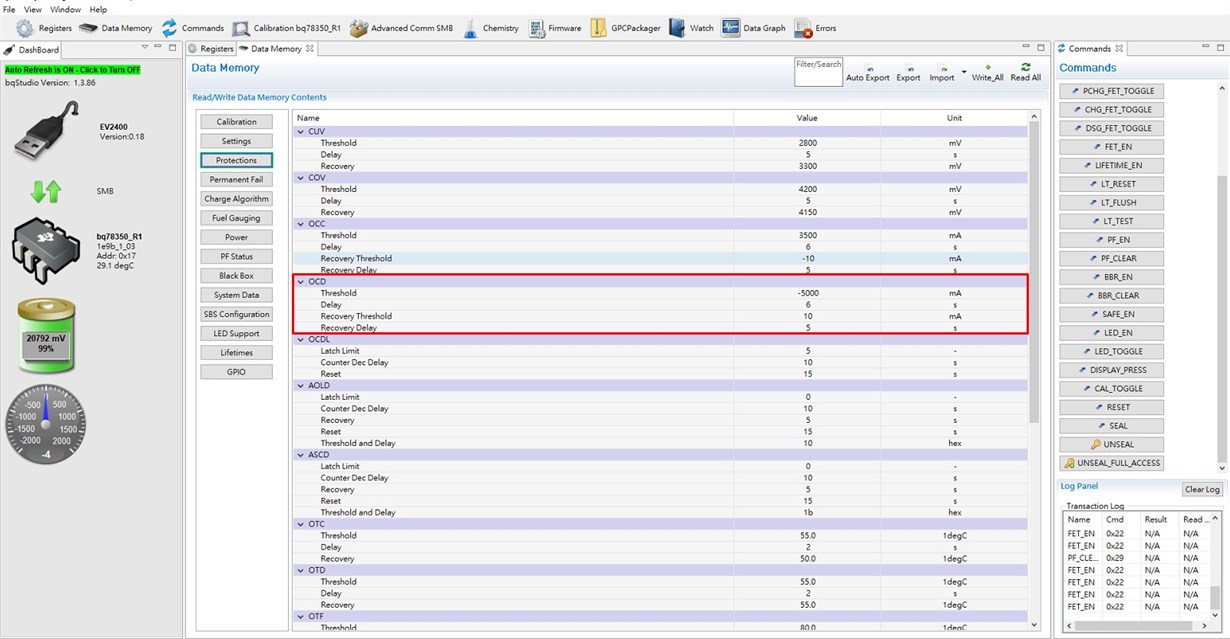Open the Watch tool
This screenshot has height=639, width=1230.
(x=677, y=28)
